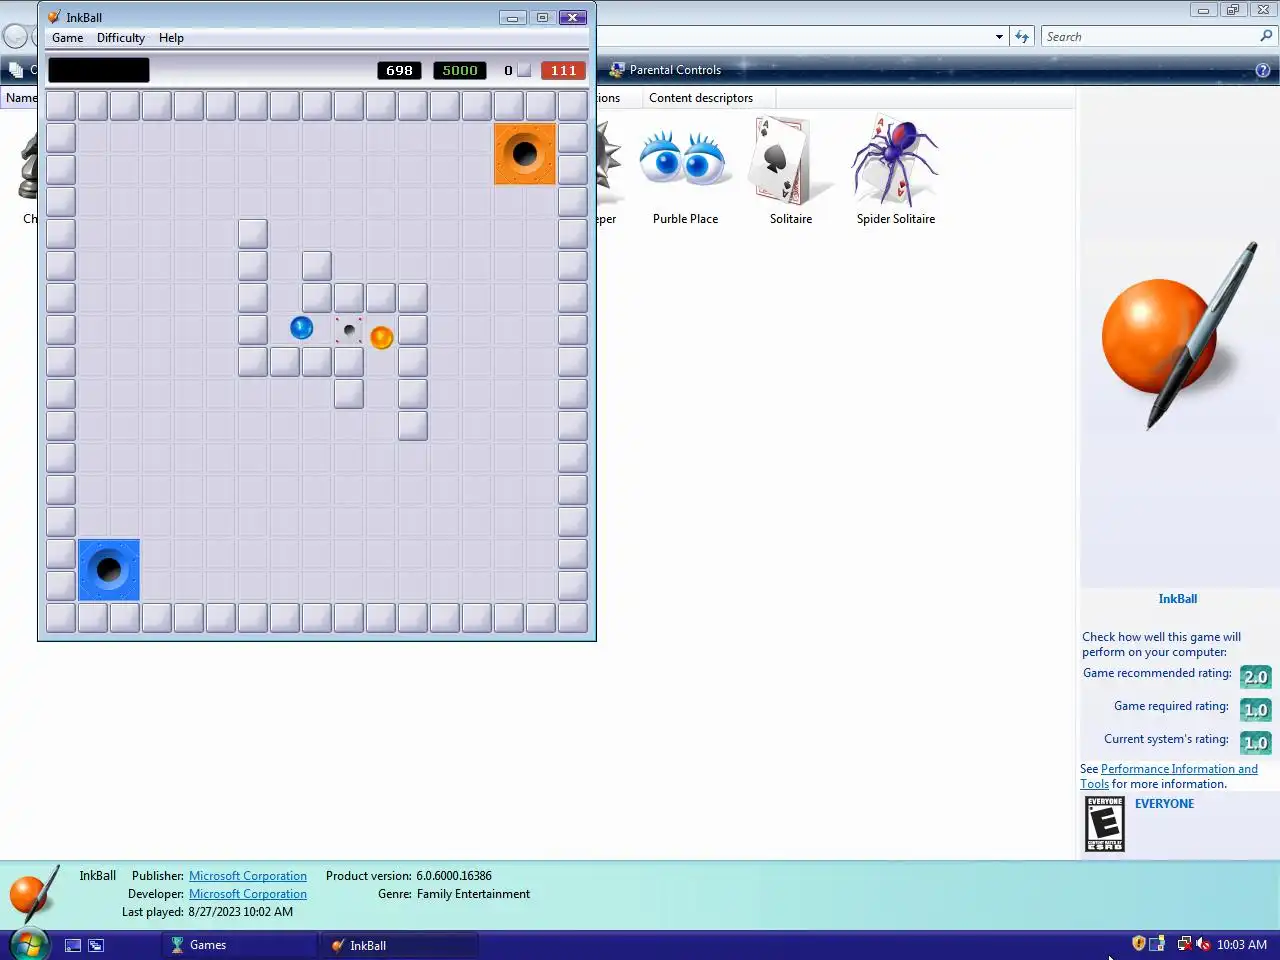Click the muted volume tray icon
Image resolution: width=1280 pixels, height=960 pixels.
click(1203, 944)
